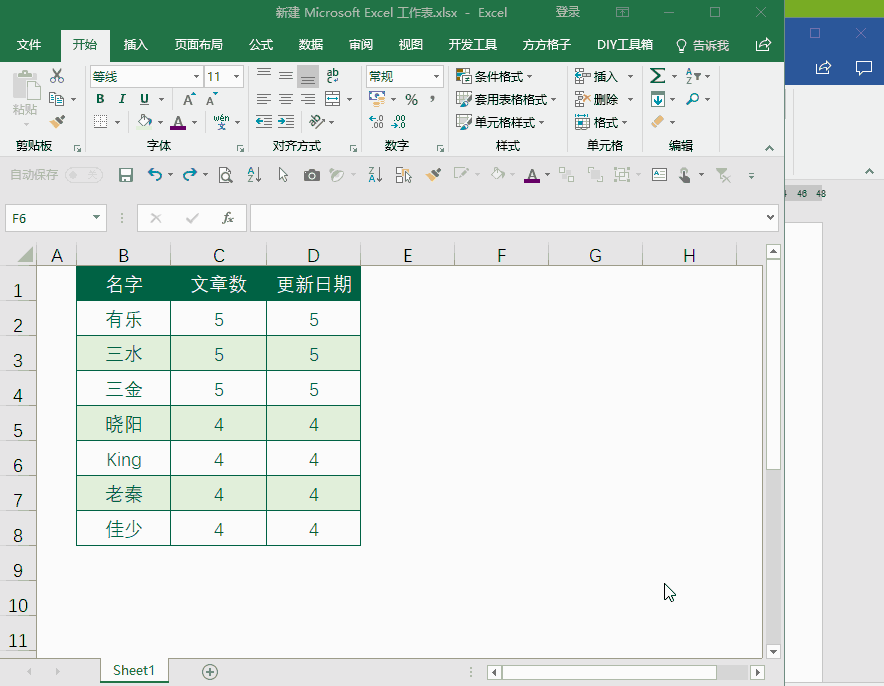Increase indent icon
The height and width of the screenshot is (686, 884).
pos(286,122)
